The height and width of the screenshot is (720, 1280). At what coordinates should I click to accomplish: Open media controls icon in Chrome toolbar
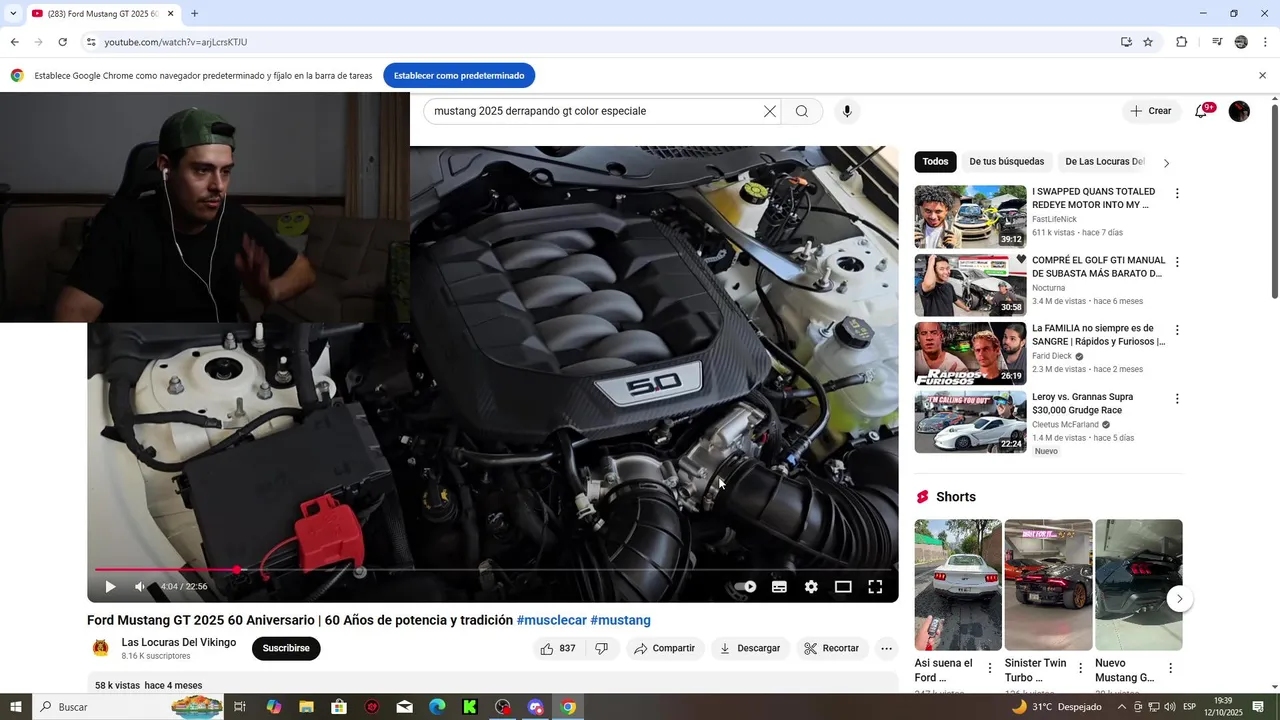tap(1216, 42)
